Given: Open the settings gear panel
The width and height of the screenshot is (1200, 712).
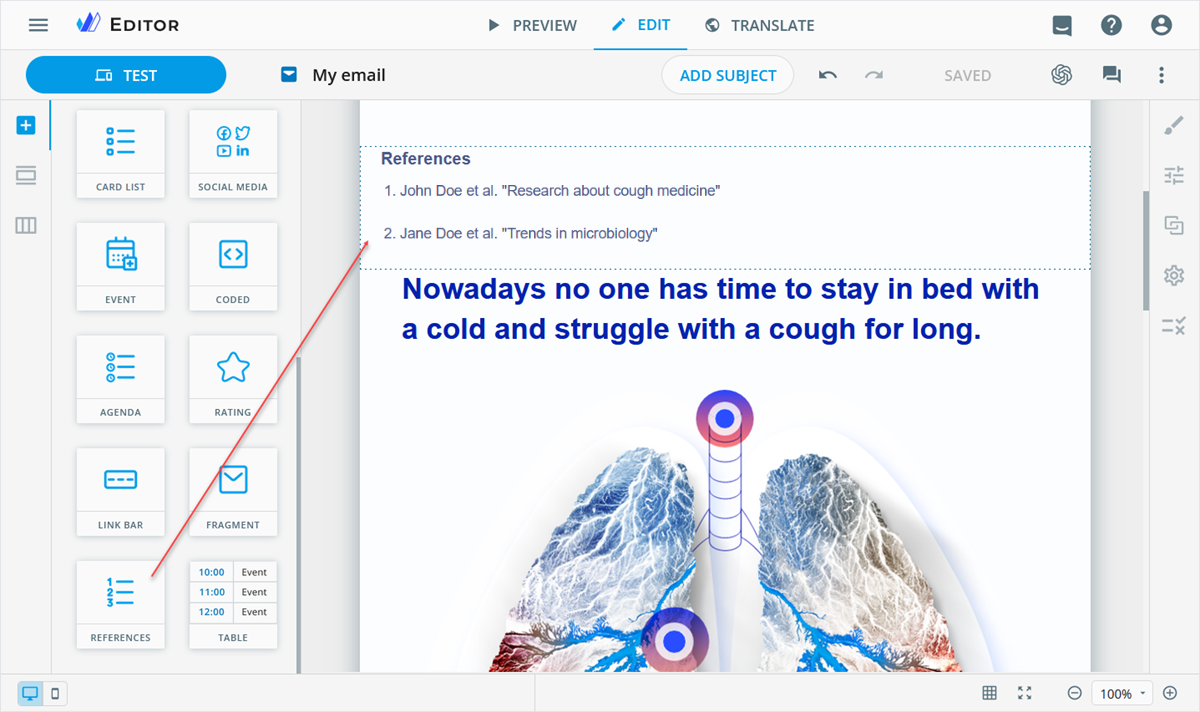Looking at the screenshot, I should 1174,275.
